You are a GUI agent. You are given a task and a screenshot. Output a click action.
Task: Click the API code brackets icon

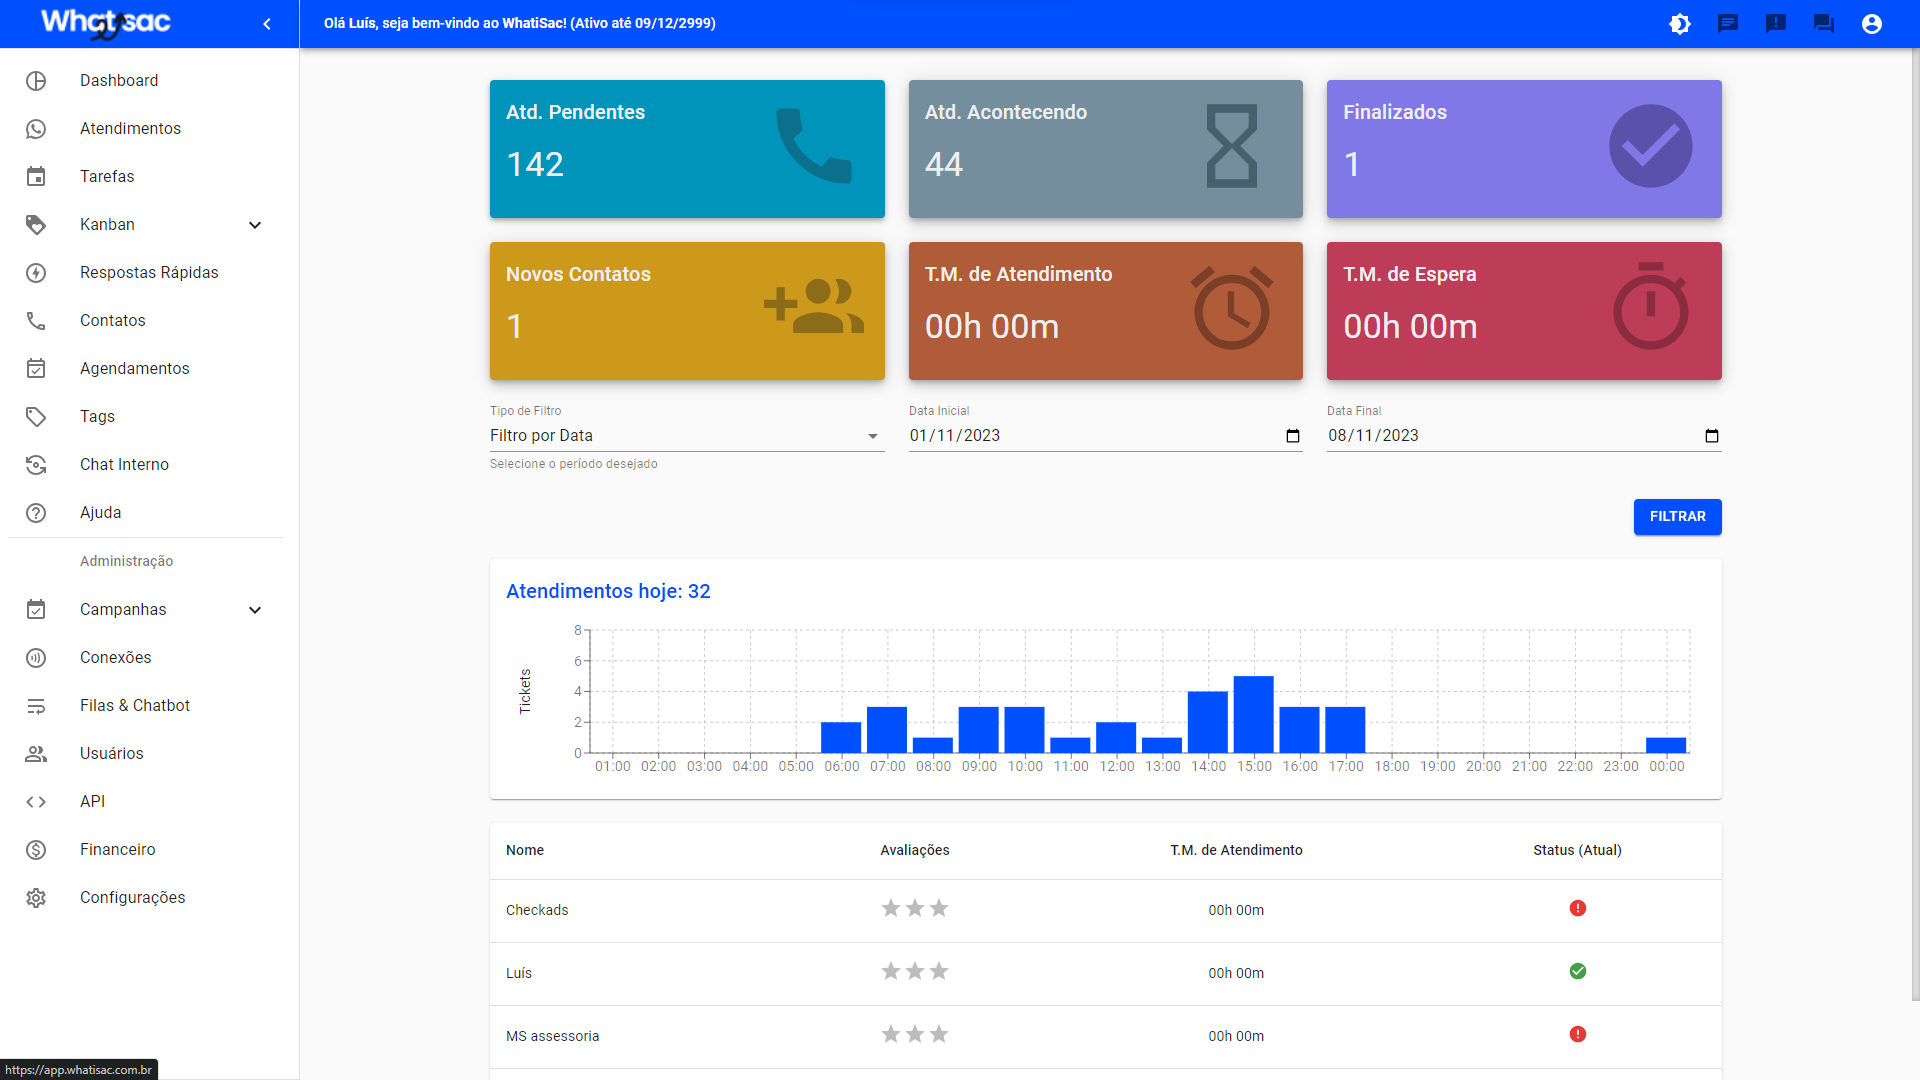(36, 802)
